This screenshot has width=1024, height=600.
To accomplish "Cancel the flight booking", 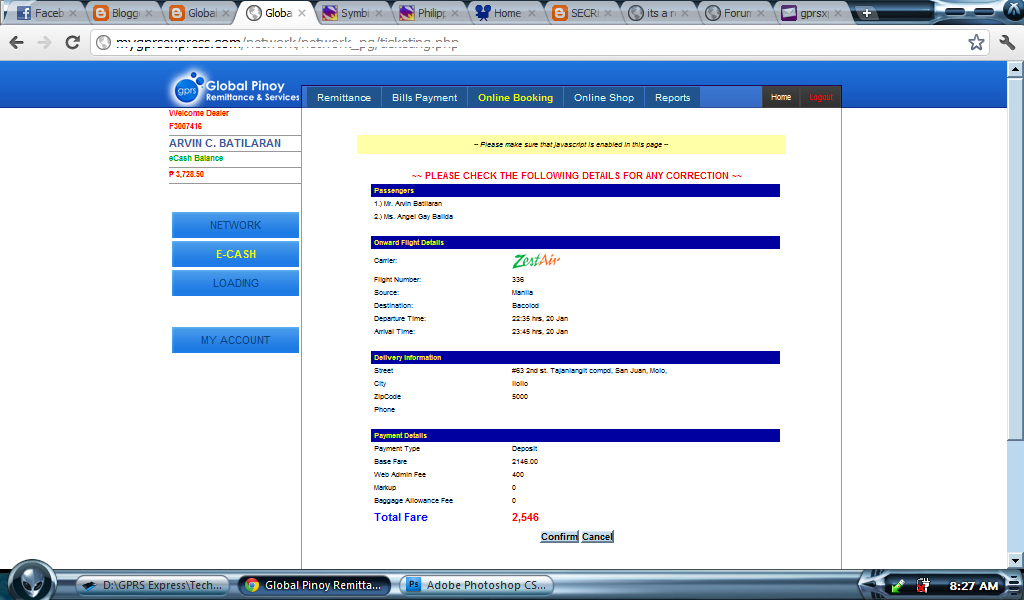I will pyautogui.click(x=597, y=537).
